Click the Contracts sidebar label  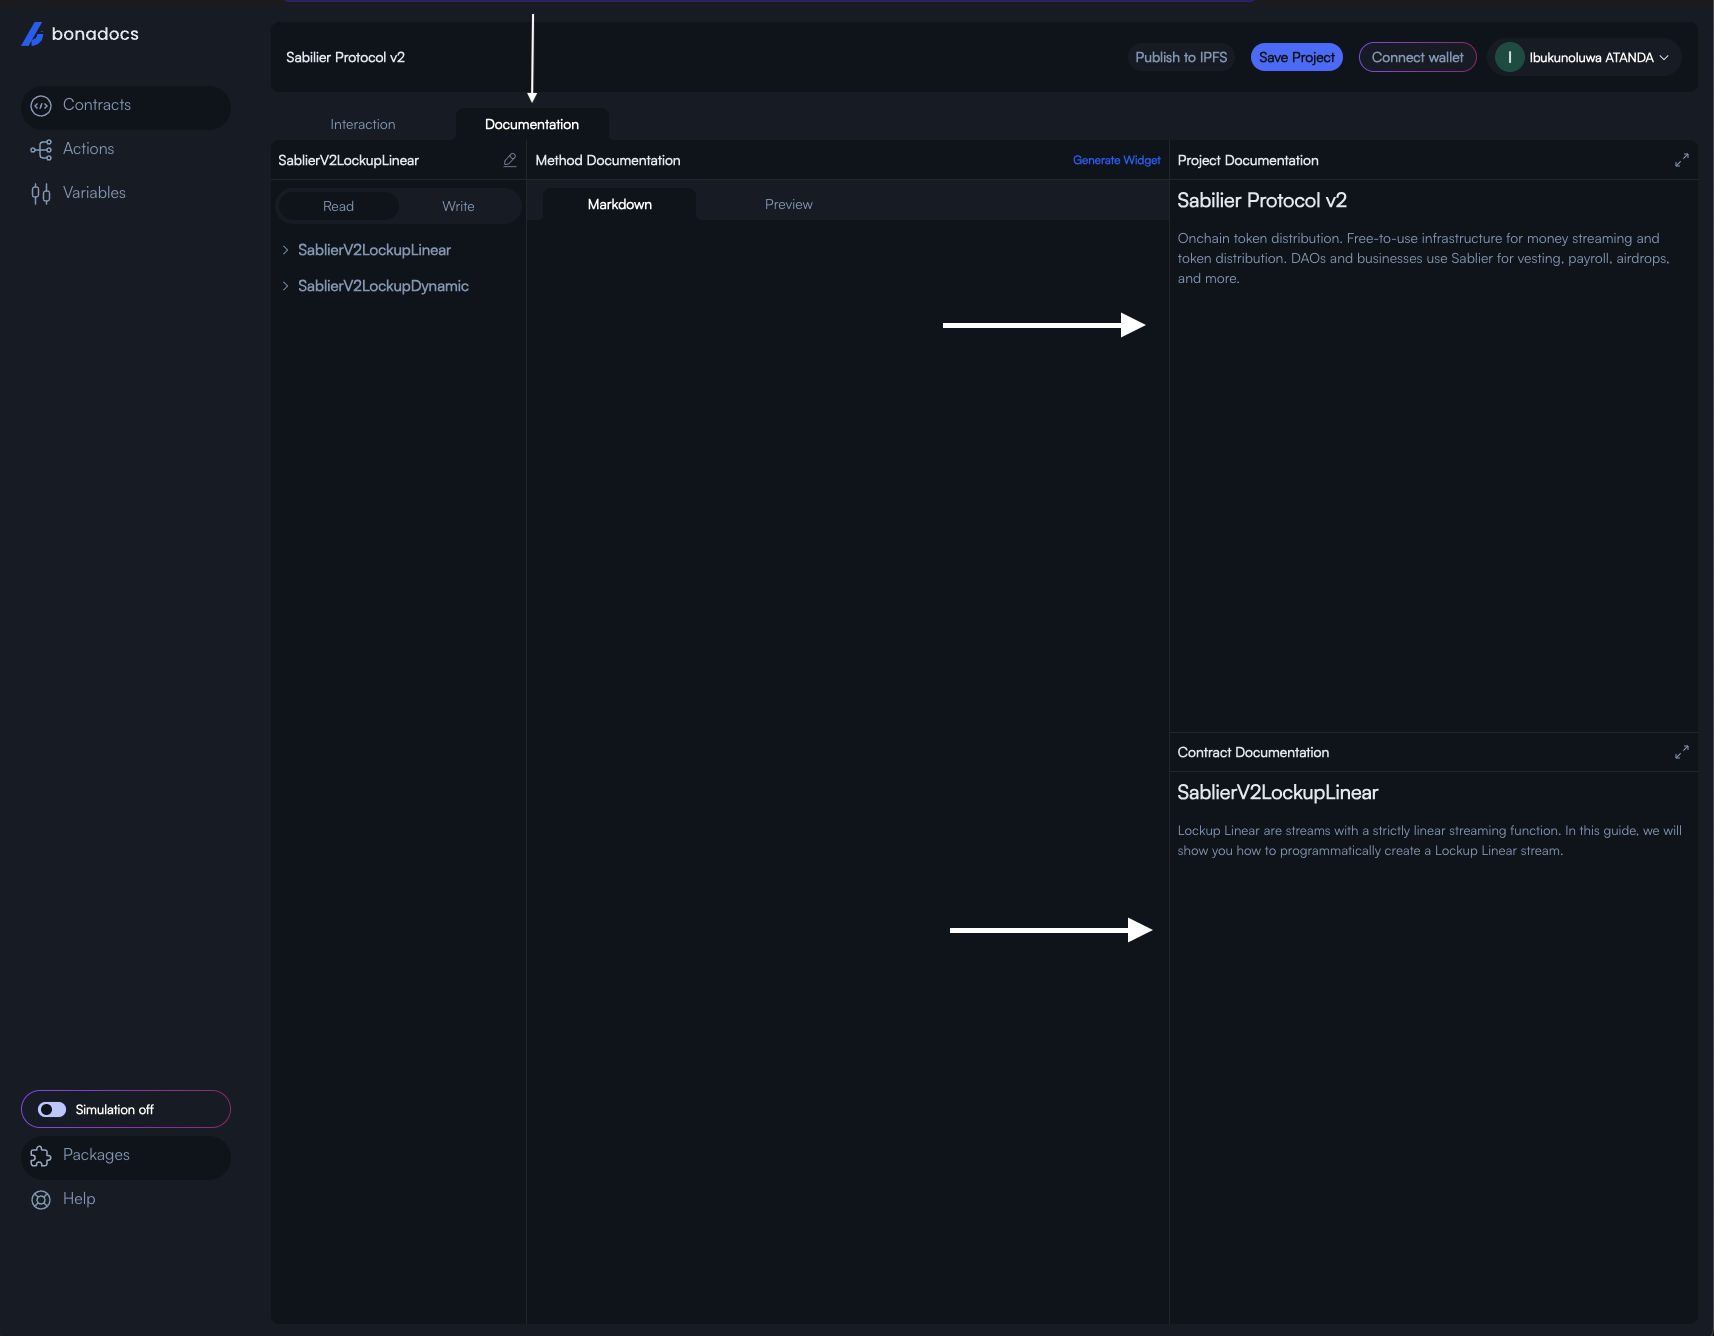pyautogui.click(x=97, y=105)
